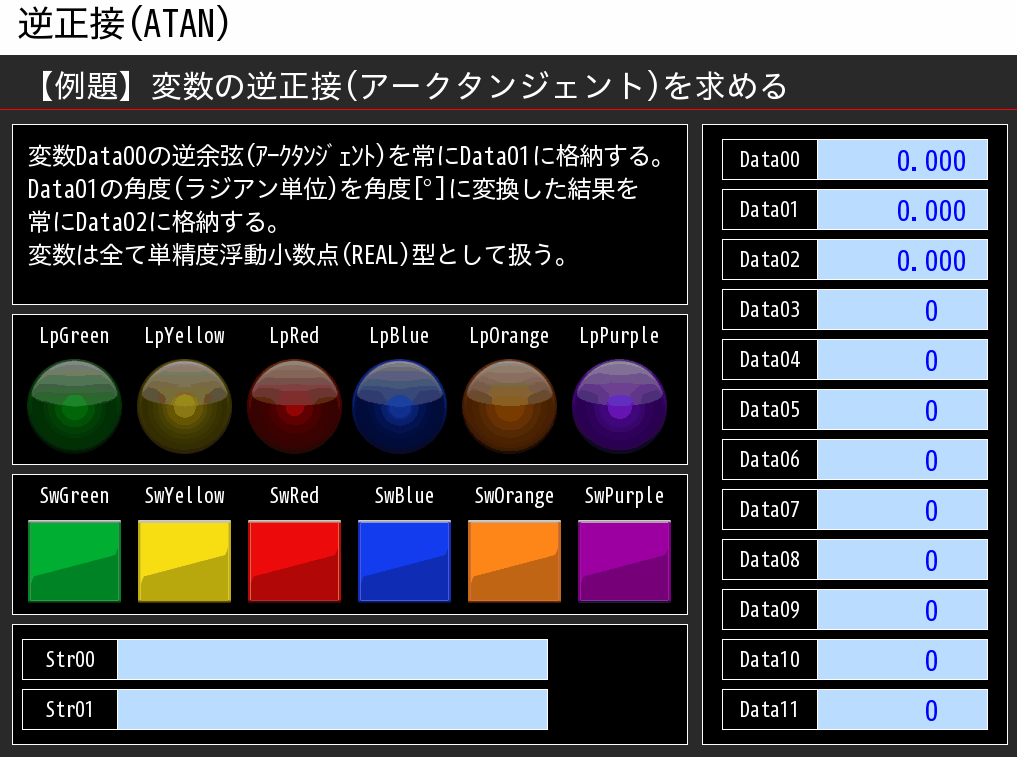
Task: Select the Data09 value field
Action: (902, 609)
